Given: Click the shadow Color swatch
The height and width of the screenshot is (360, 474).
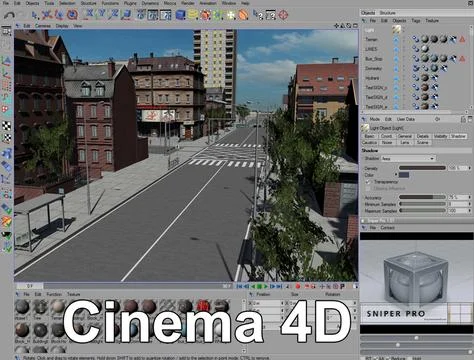Looking at the screenshot, I should click(x=404, y=175).
